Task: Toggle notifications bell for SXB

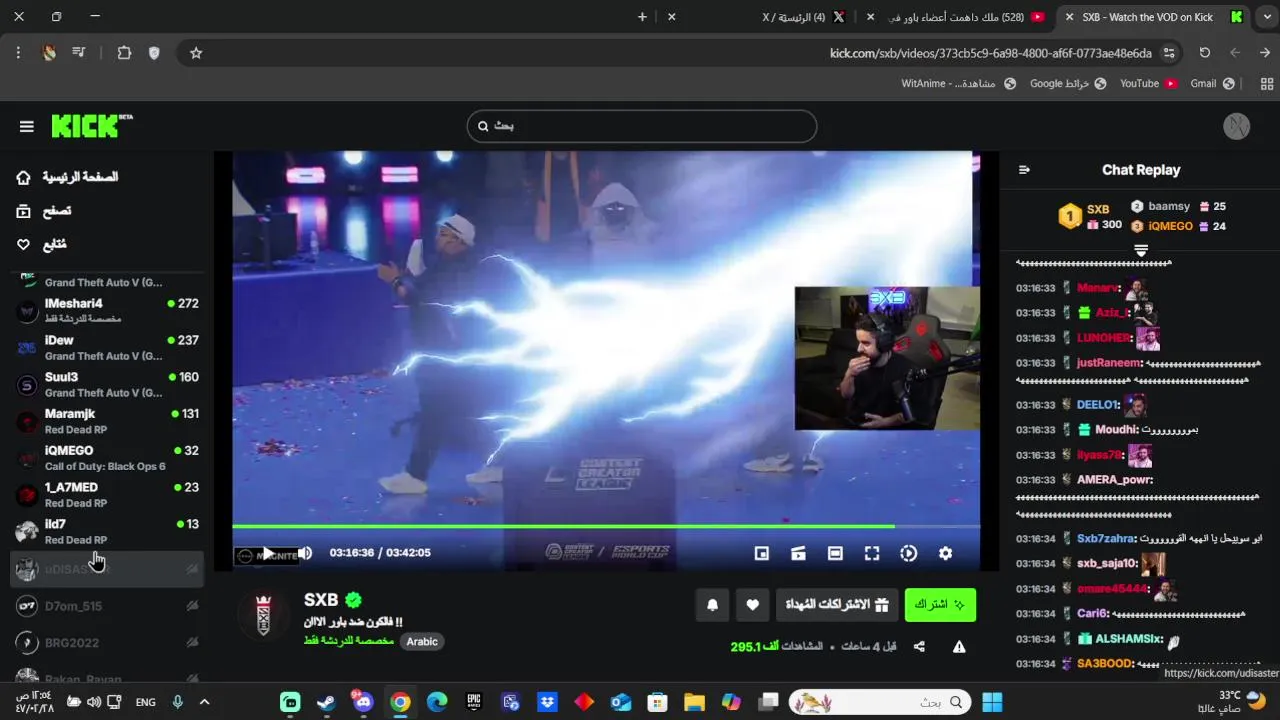Action: [x=712, y=604]
